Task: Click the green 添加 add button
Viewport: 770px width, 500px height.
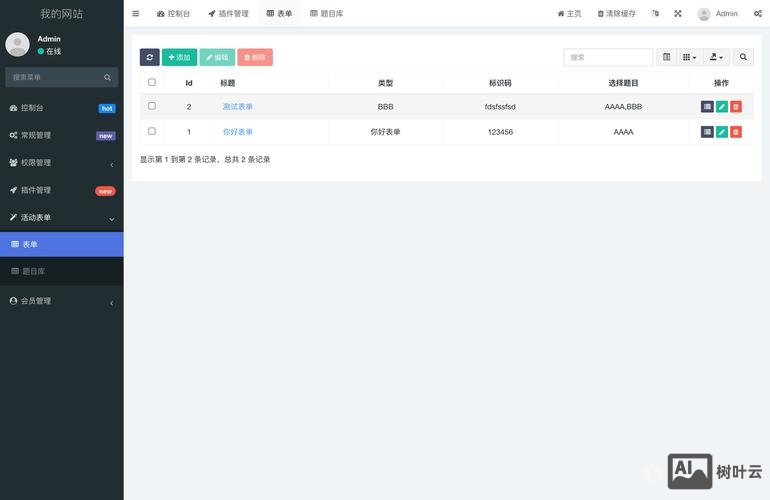Action: click(179, 57)
